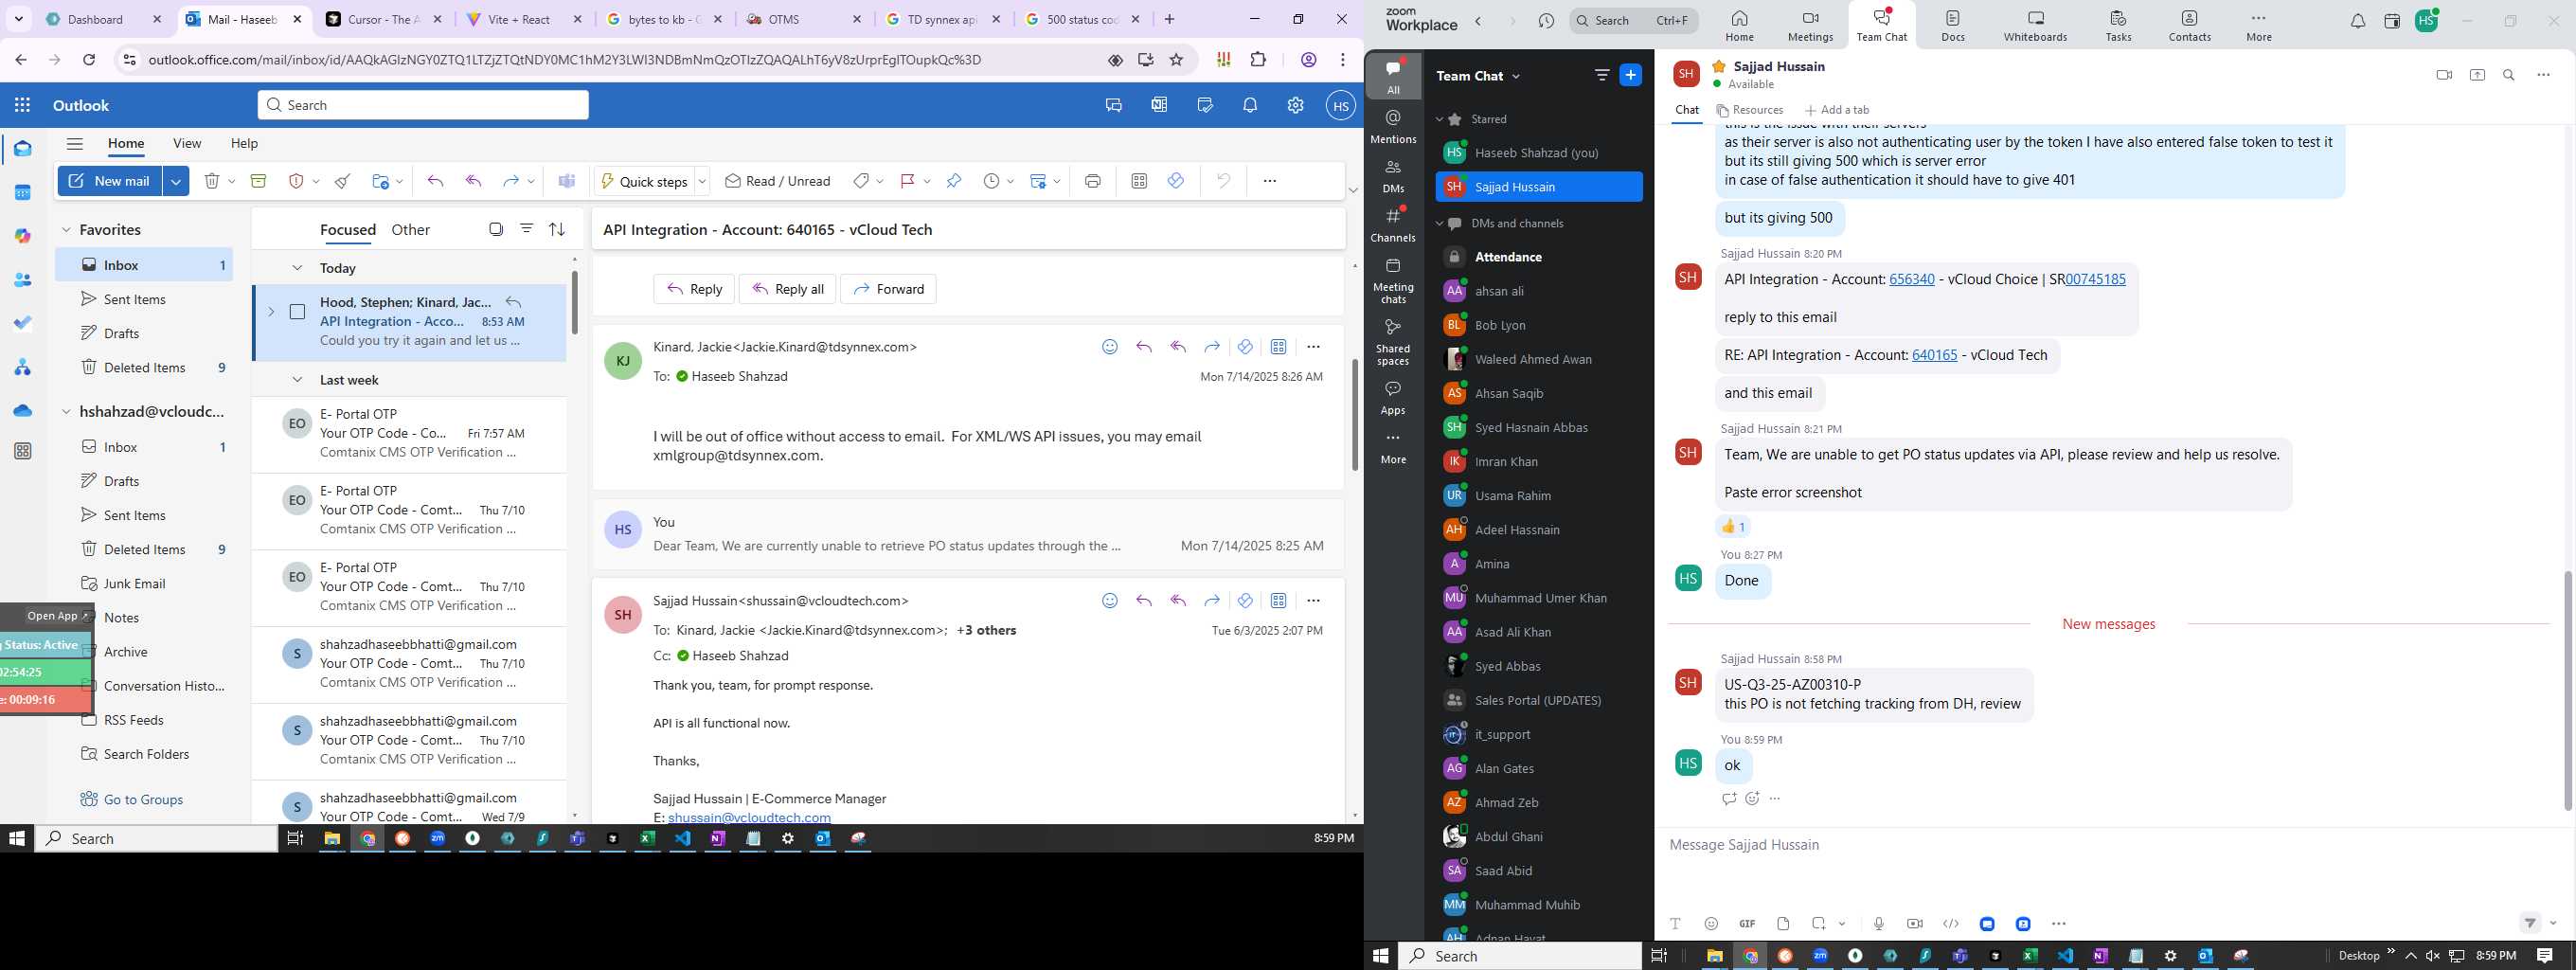Open Zoom Whiteboards top tab
Image resolution: width=2576 pixels, height=970 pixels.
point(2035,26)
